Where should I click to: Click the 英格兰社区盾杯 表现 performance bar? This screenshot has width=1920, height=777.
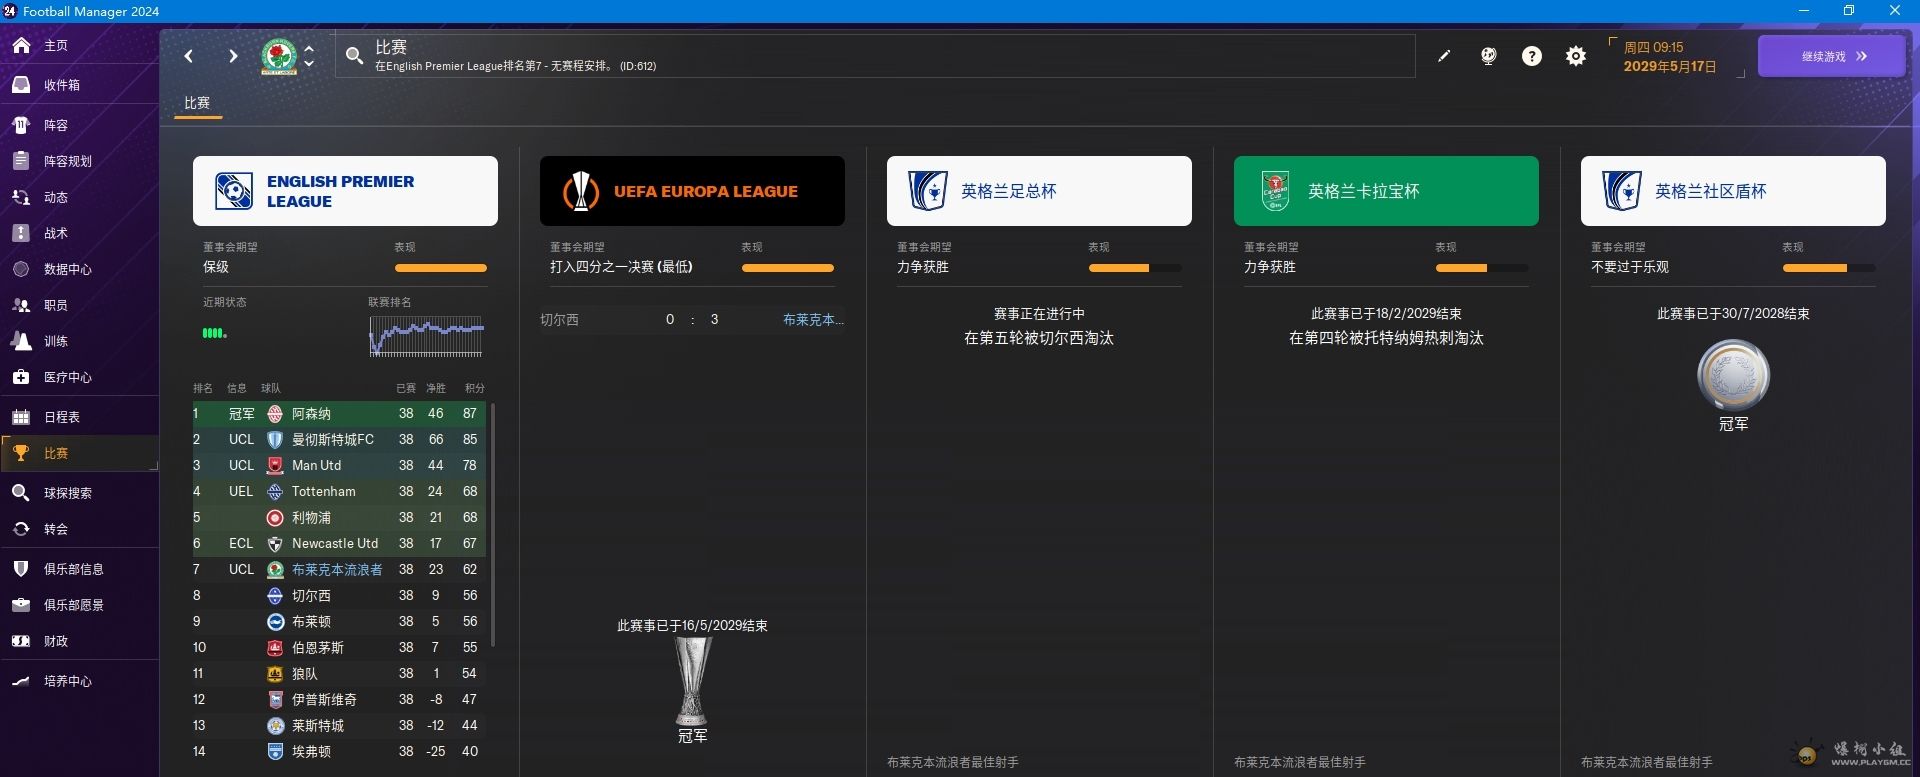pyautogui.click(x=1829, y=268)
